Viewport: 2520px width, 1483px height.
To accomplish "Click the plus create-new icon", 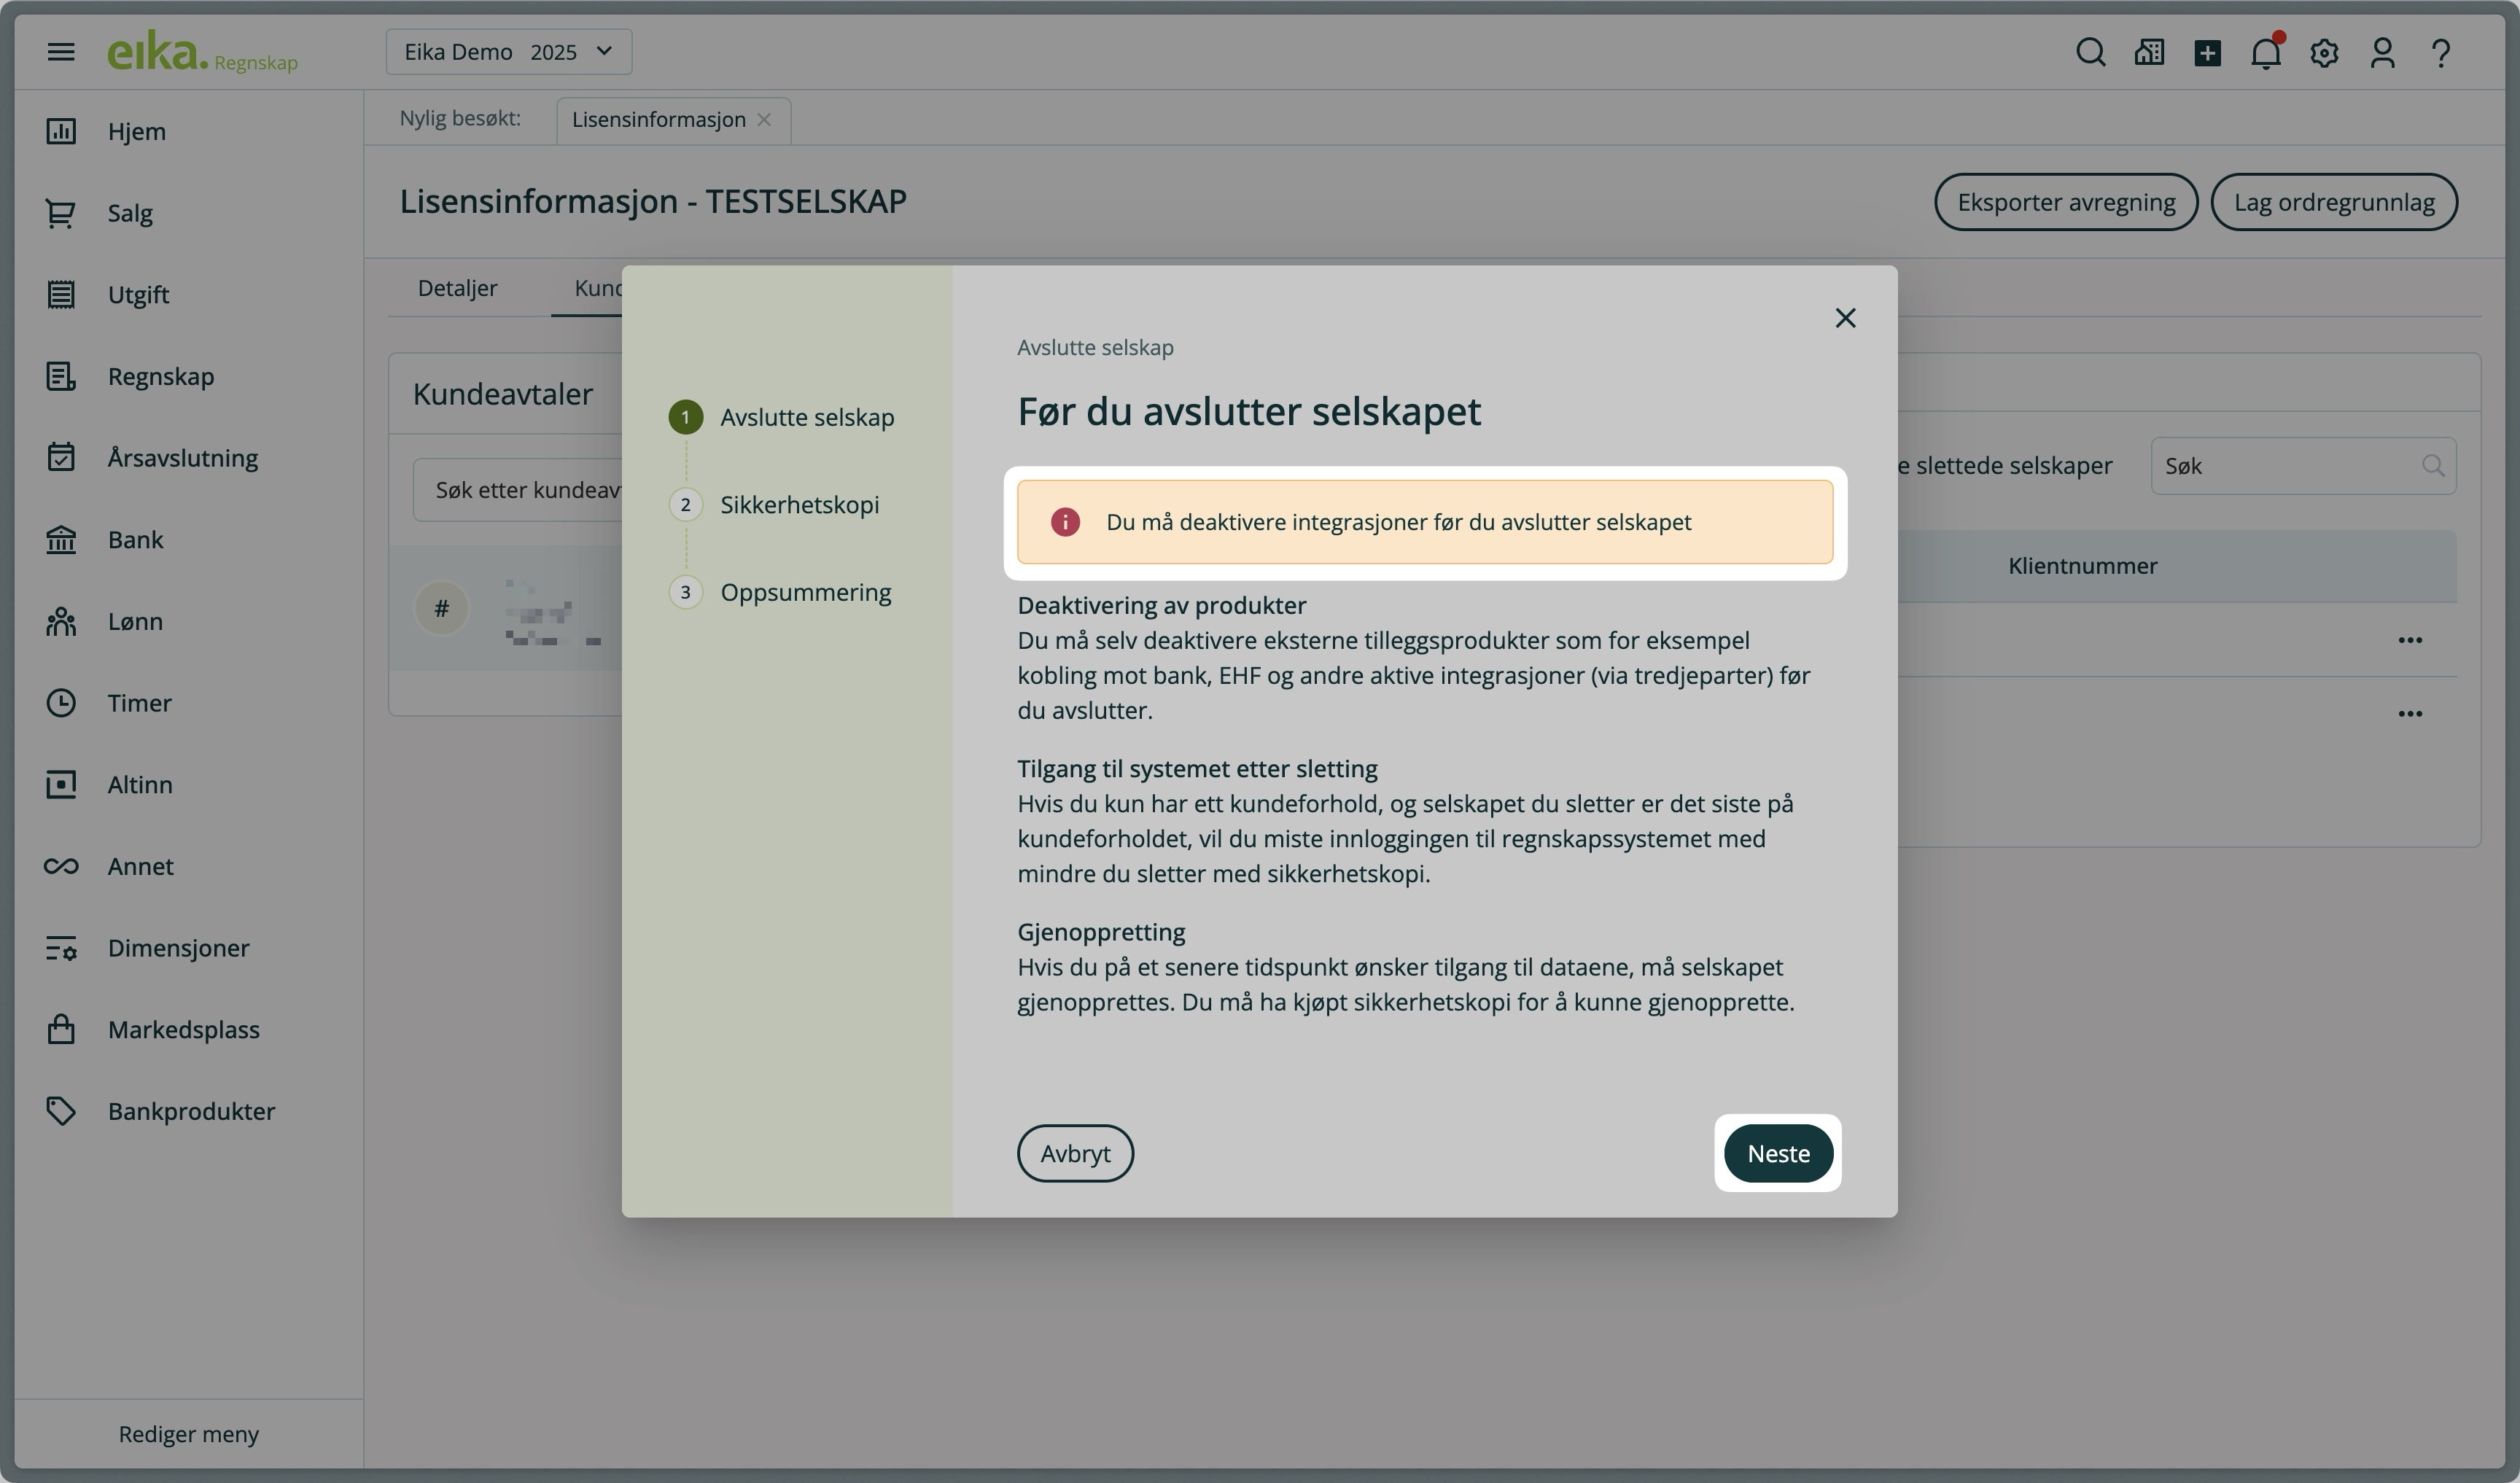I will (2207, 52).
